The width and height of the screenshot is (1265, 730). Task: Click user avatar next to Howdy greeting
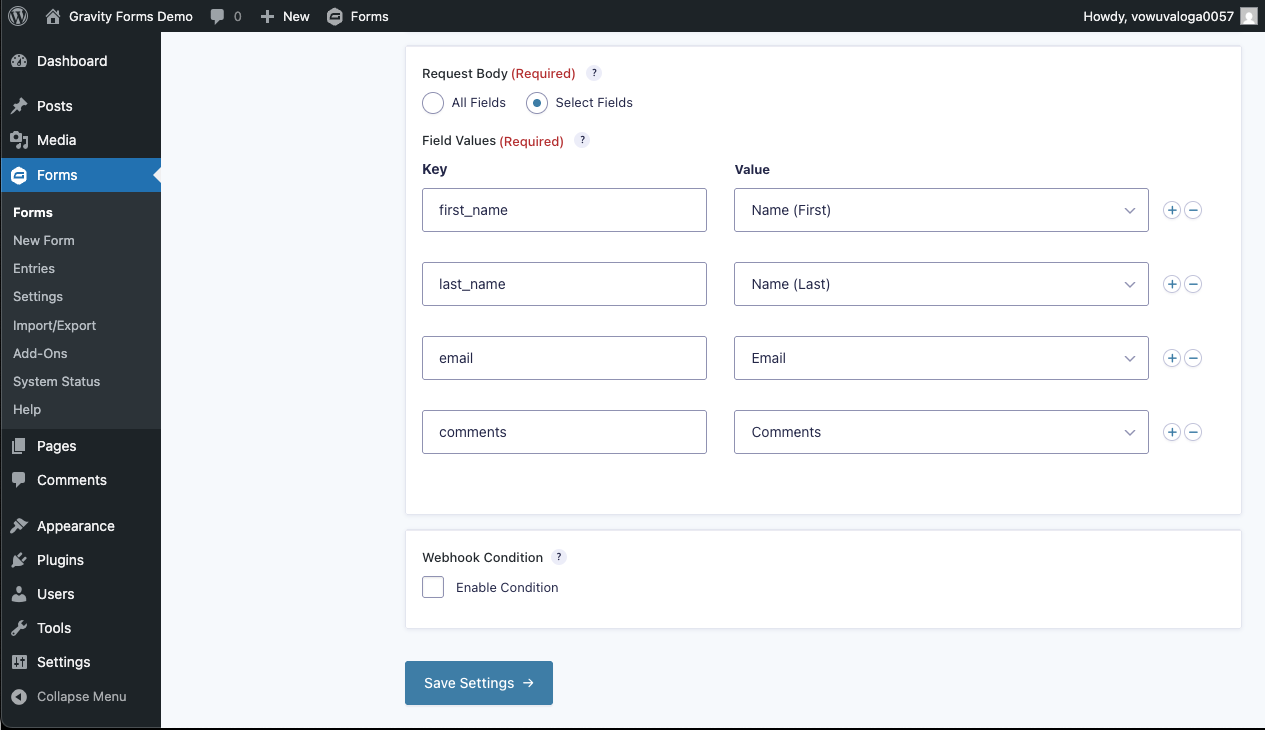[x=1248, y=16]
